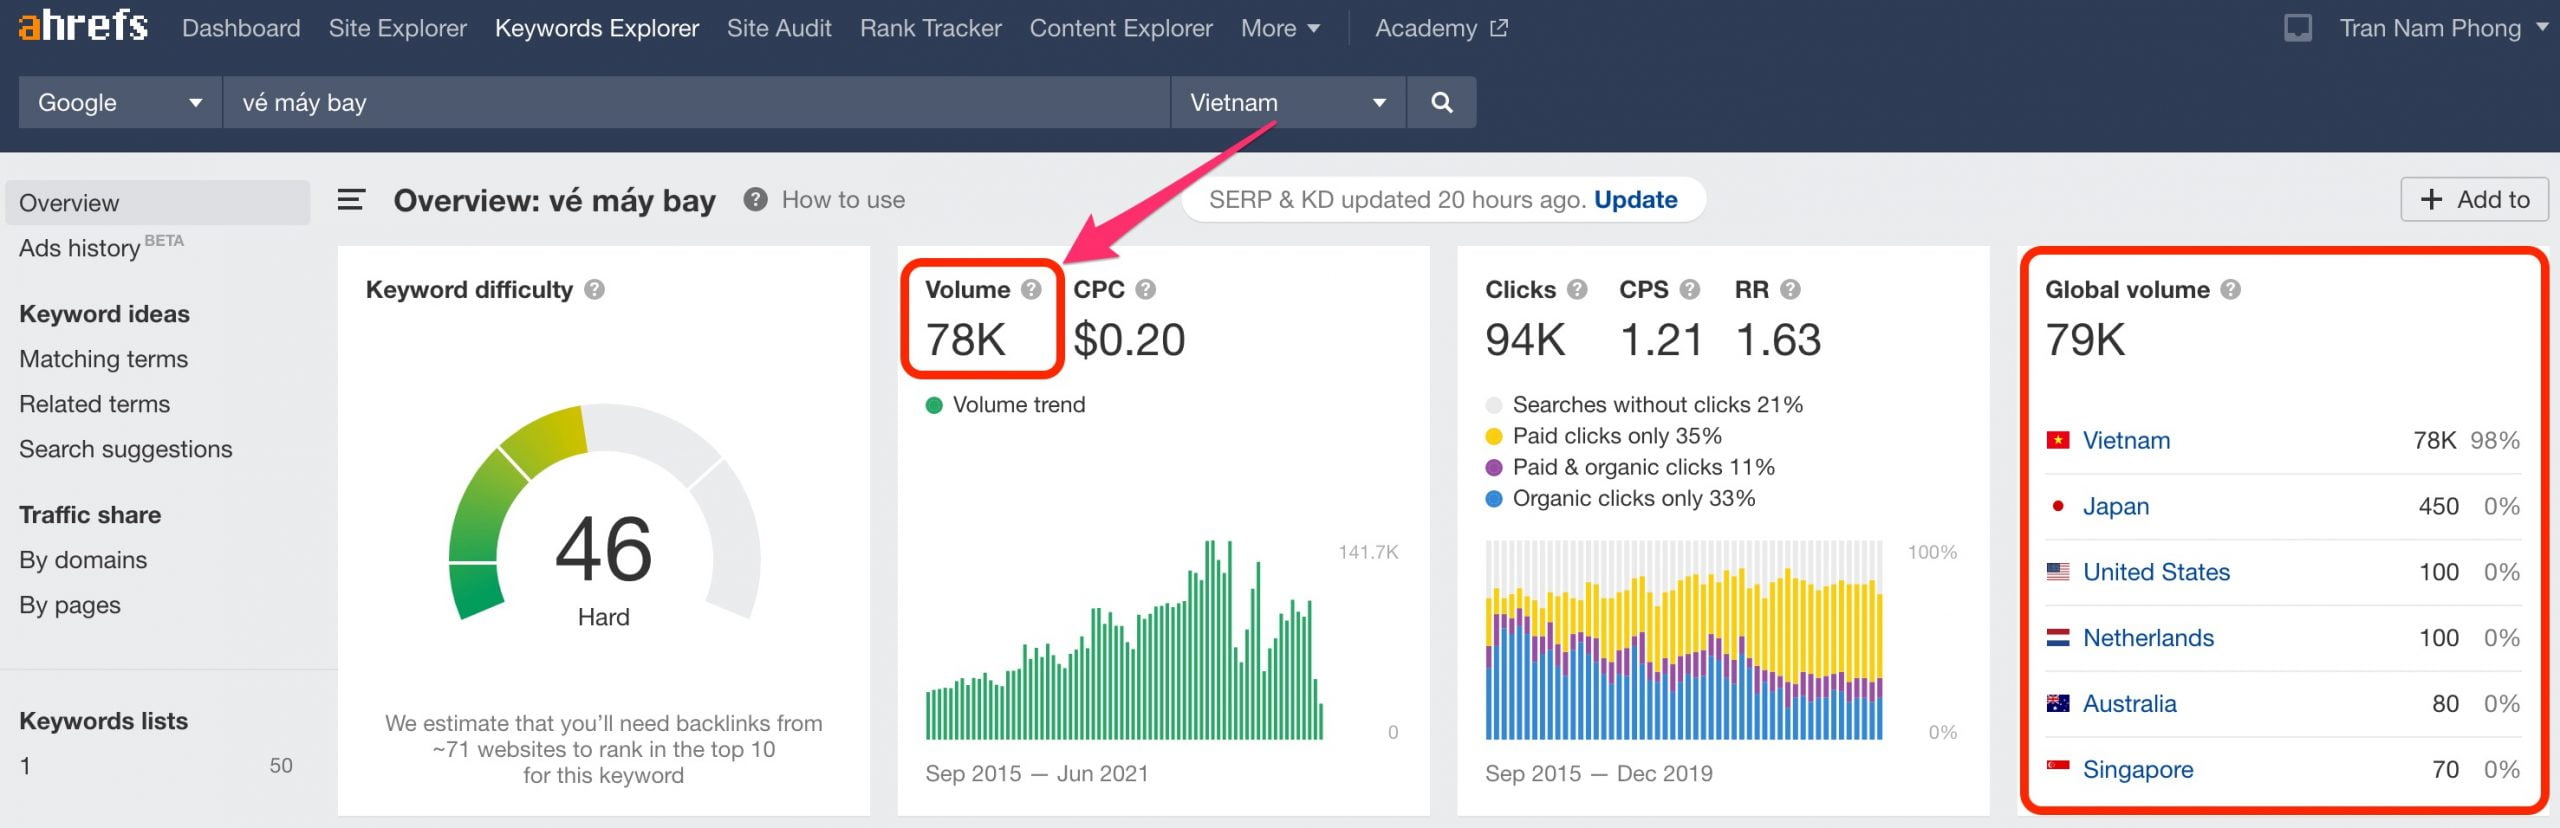Click Paid & organic clicks purple legend dot
Screen dimensions: 2560x828
[1494, 467]
